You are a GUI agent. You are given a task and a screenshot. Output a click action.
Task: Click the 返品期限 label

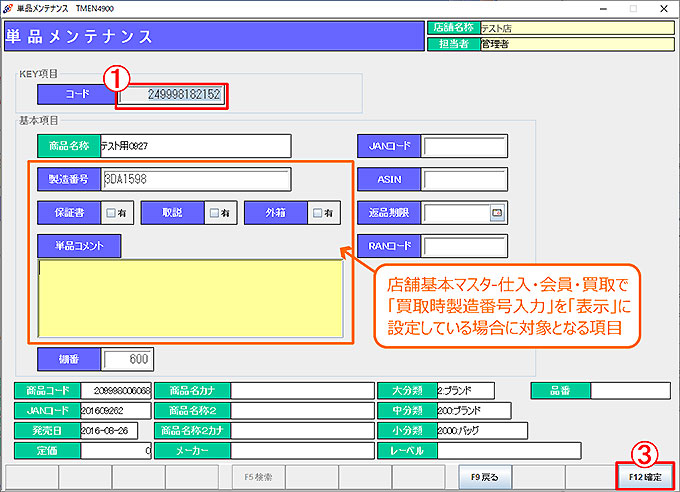coord(389,213)
